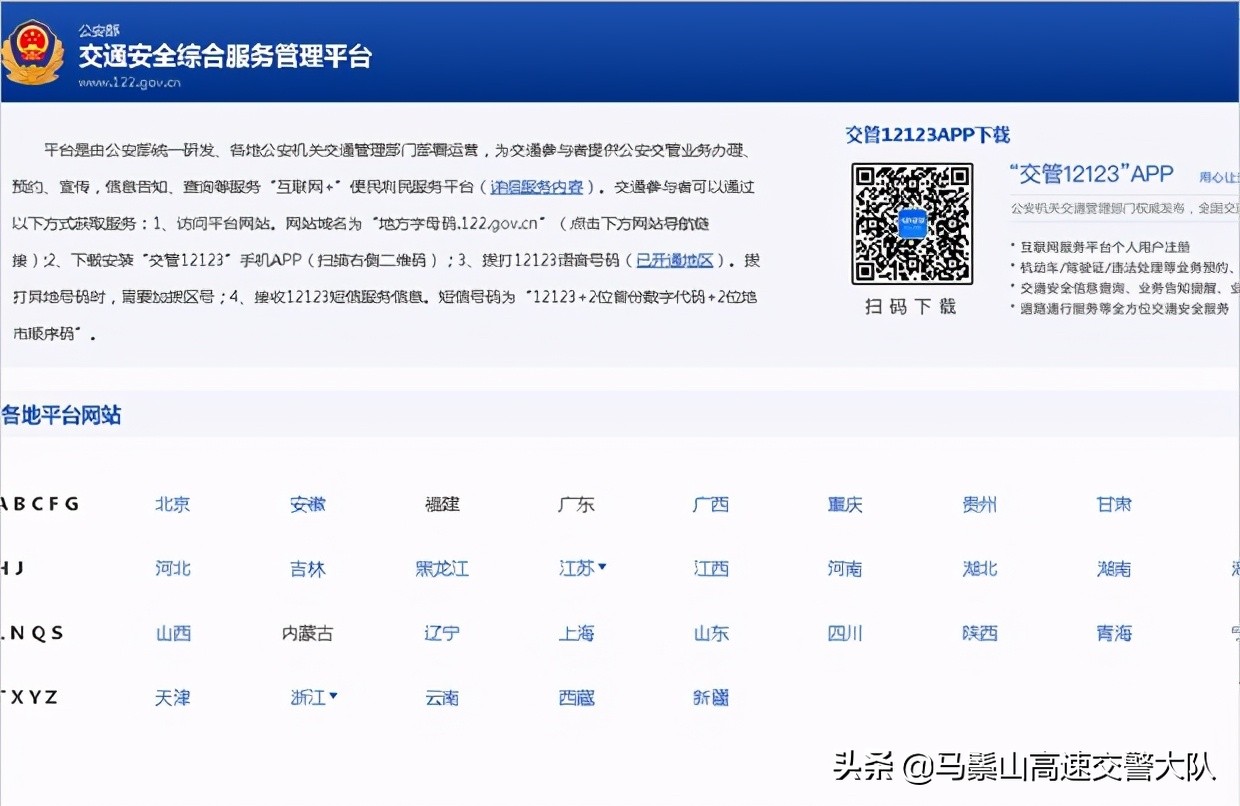Screen dimensions: 1240x806
Task: Visit the 广东 platform page
Action: pyautogui.click(x=576, y=504)
